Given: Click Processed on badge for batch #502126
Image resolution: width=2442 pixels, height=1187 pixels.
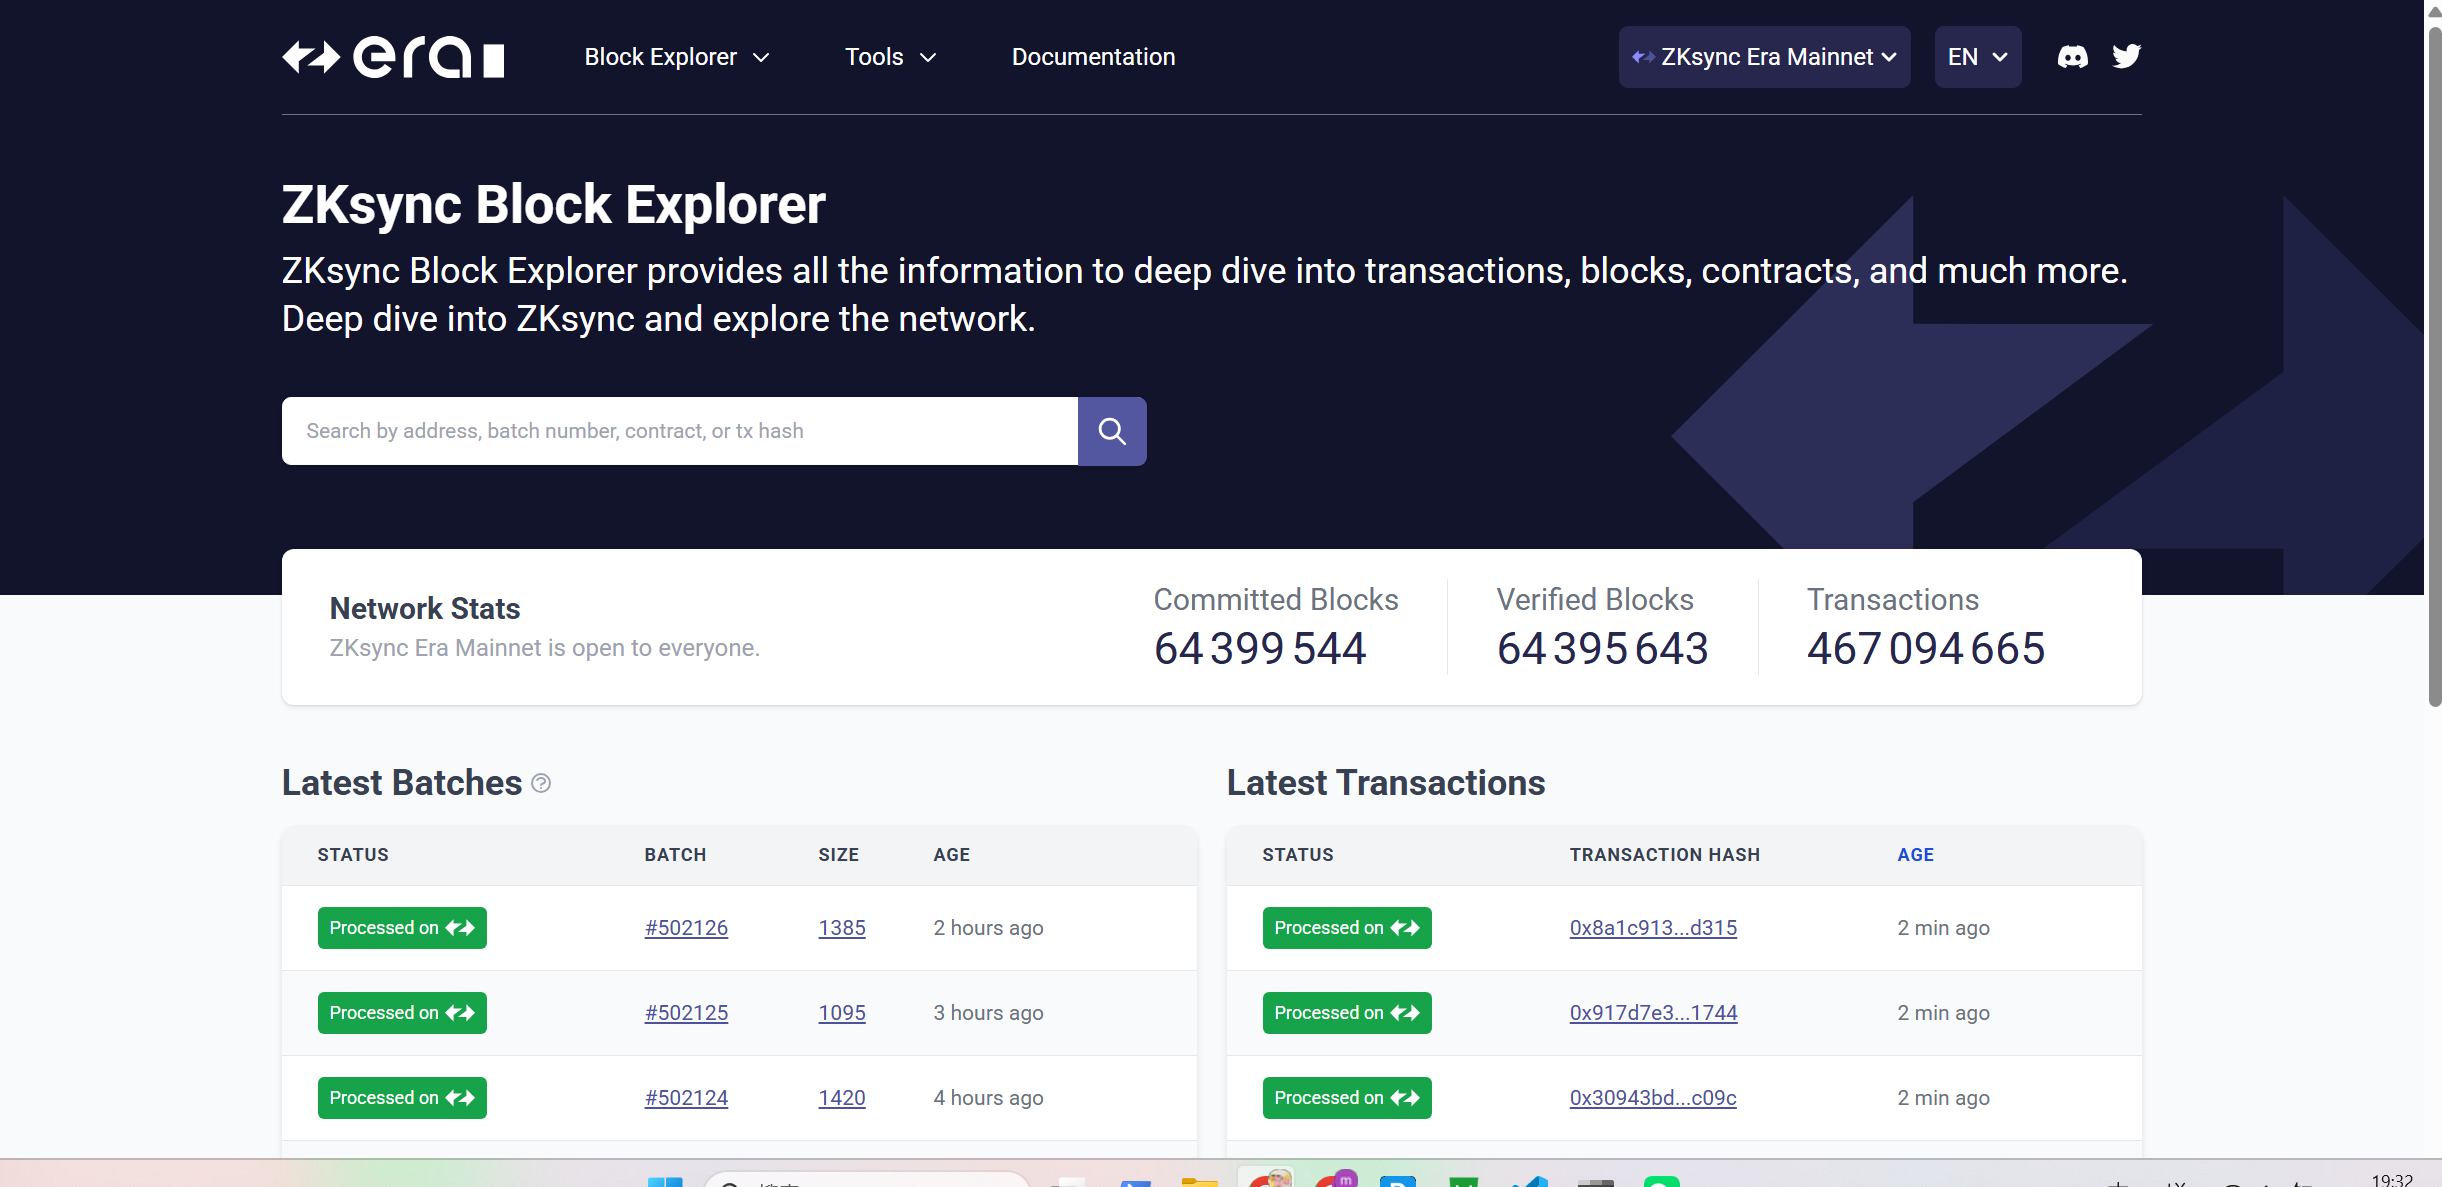Looking at the screenshot, I should pos(402,928).
